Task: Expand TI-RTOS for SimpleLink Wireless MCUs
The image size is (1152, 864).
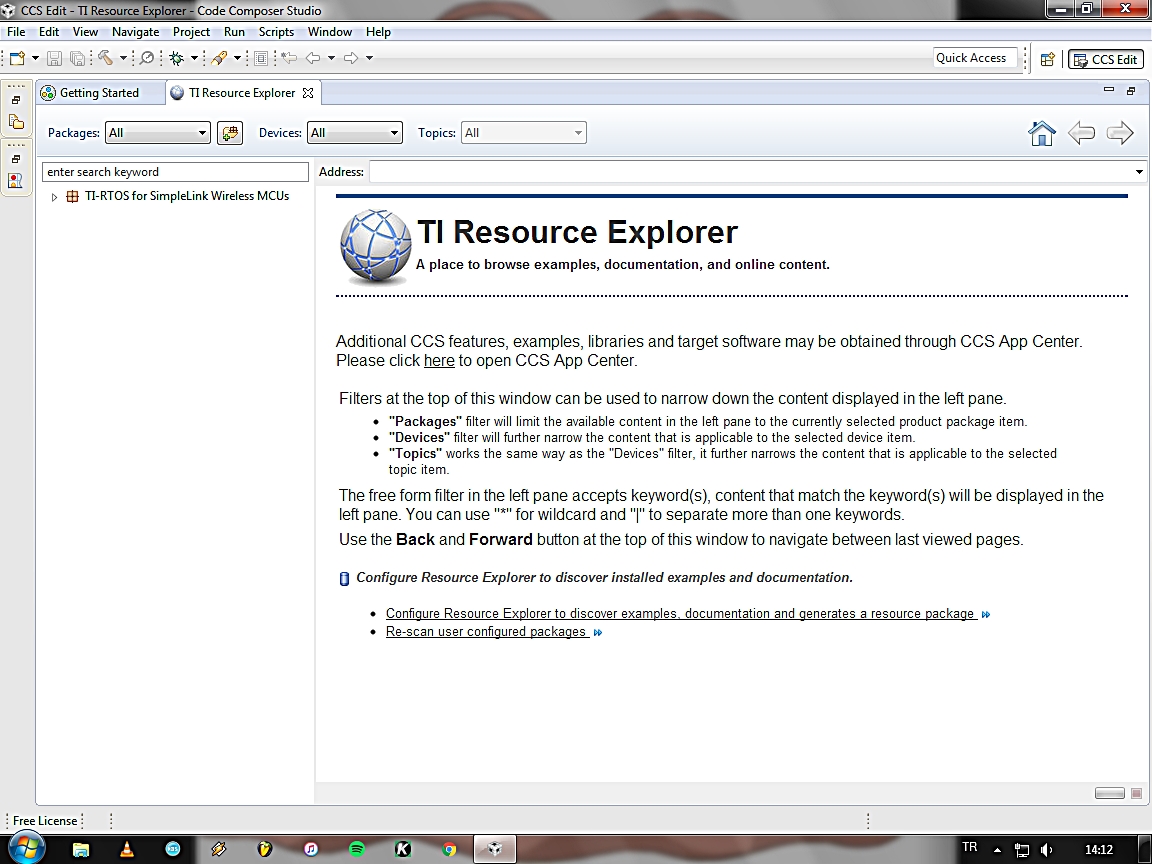Action: coord(54,197)
